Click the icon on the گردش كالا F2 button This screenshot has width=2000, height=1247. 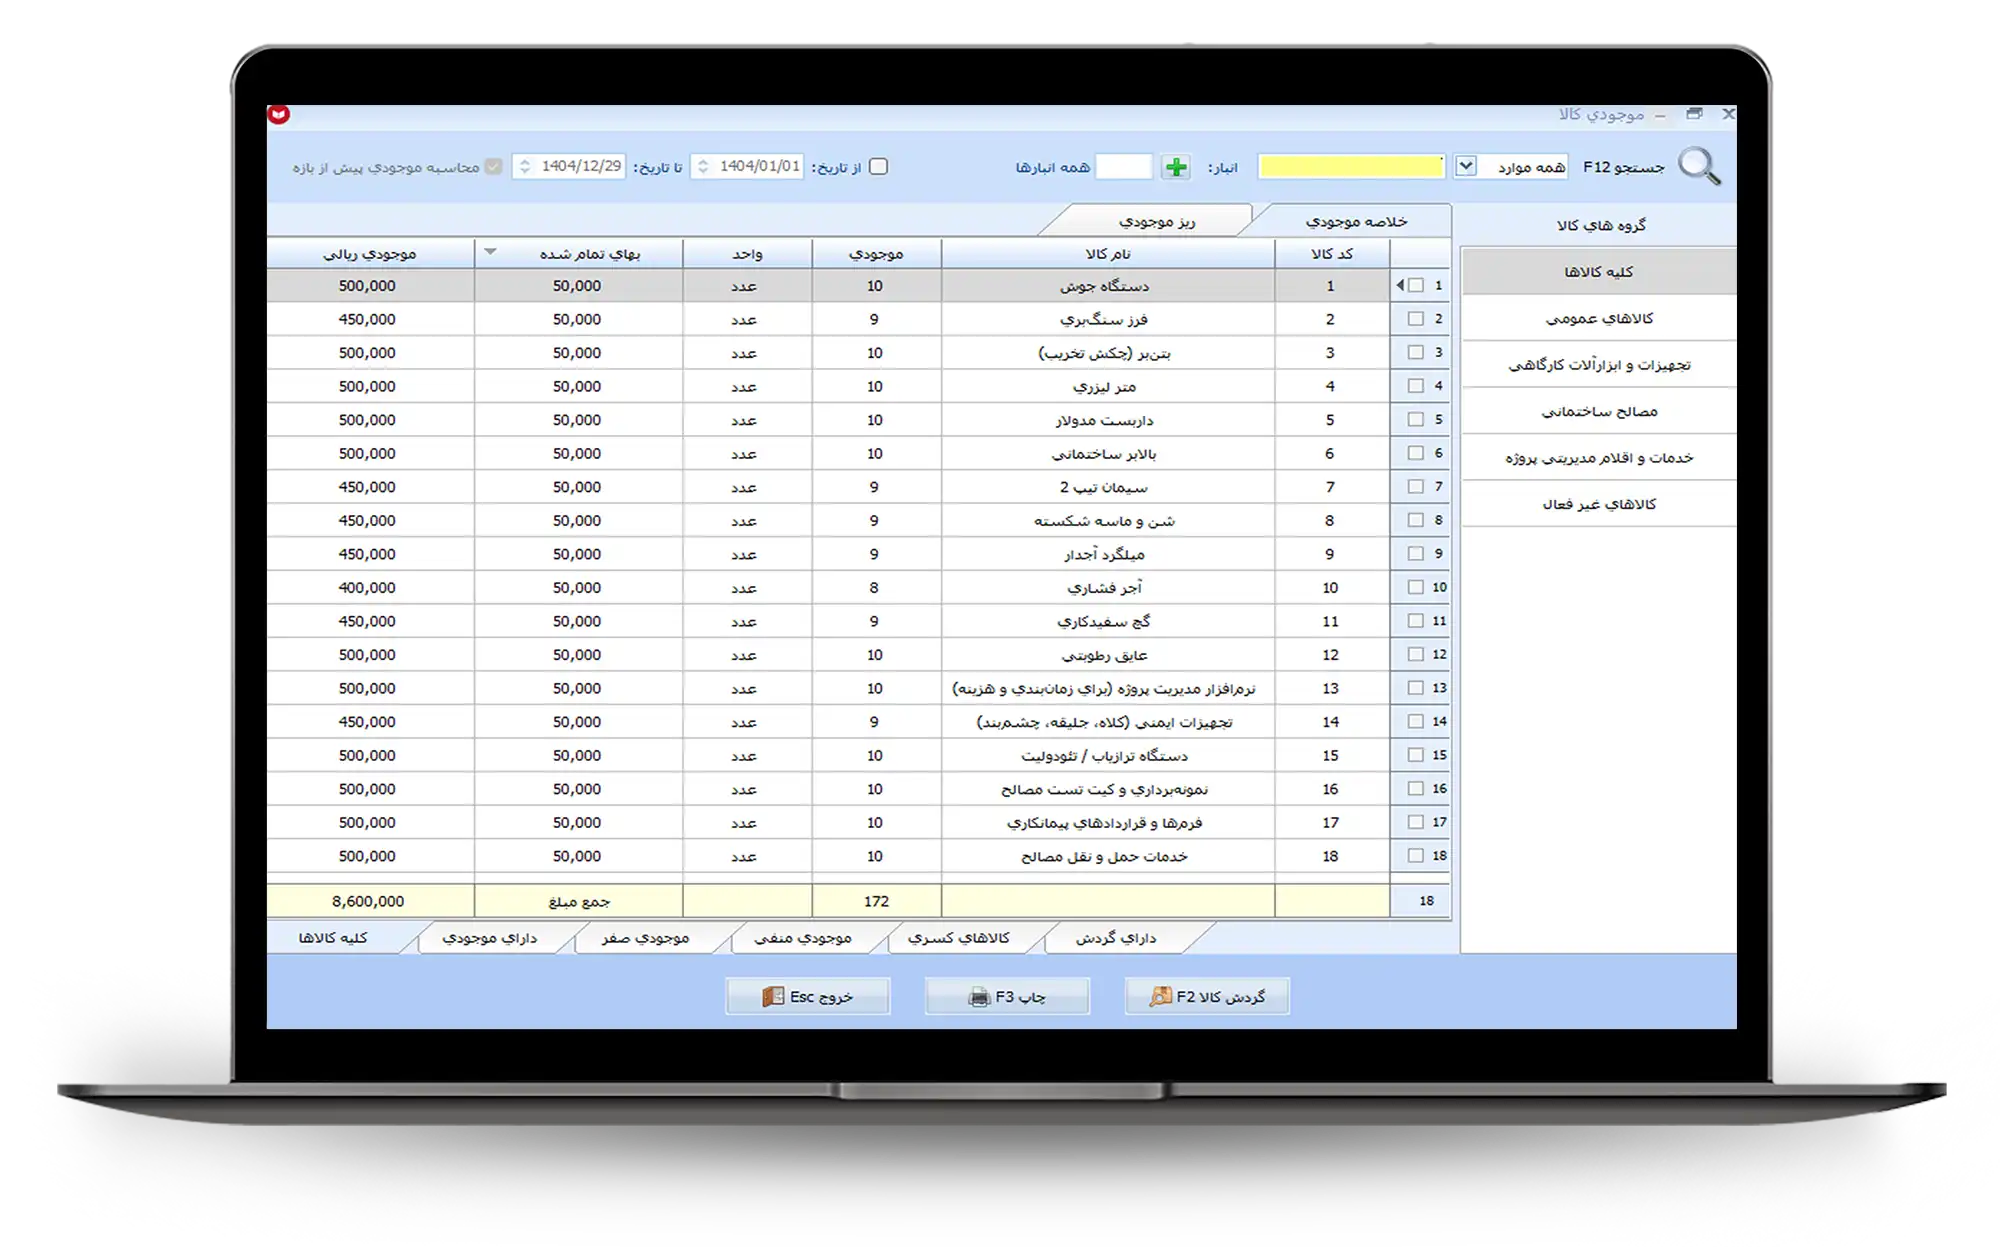tap(1160, 997)
